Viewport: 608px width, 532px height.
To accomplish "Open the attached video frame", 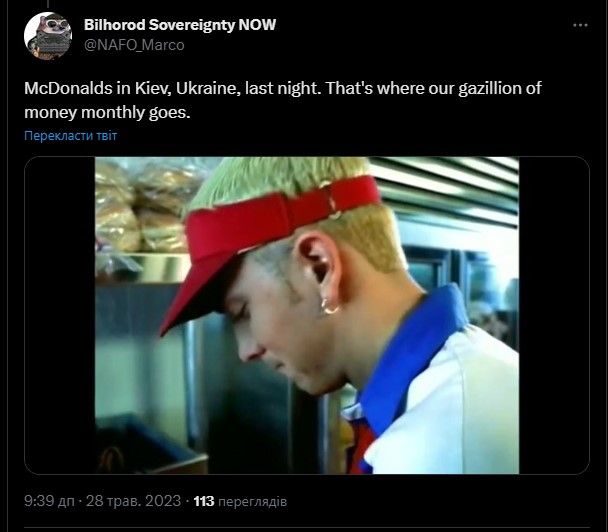I will point(307,315).
